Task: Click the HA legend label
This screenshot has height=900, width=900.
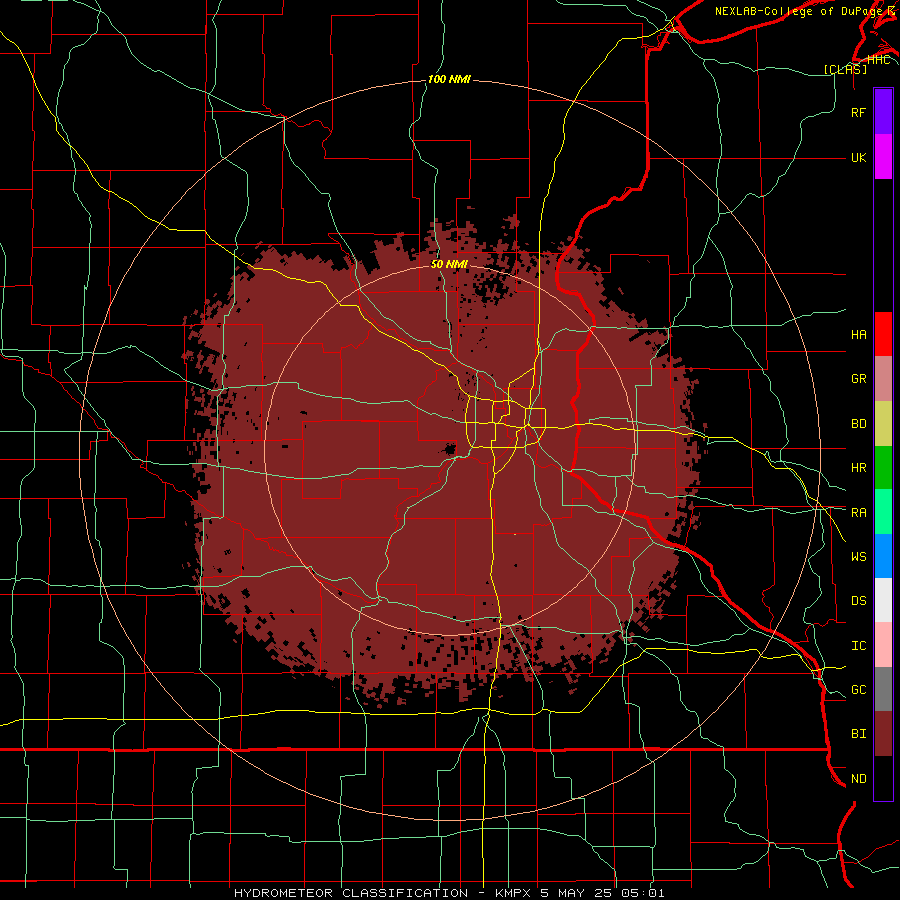Action: (859, 334)
